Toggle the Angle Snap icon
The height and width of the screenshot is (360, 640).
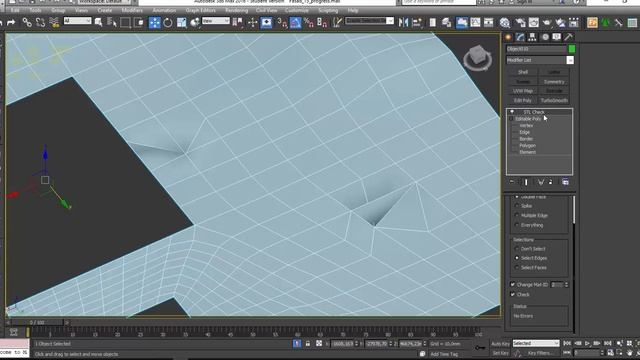296,23
